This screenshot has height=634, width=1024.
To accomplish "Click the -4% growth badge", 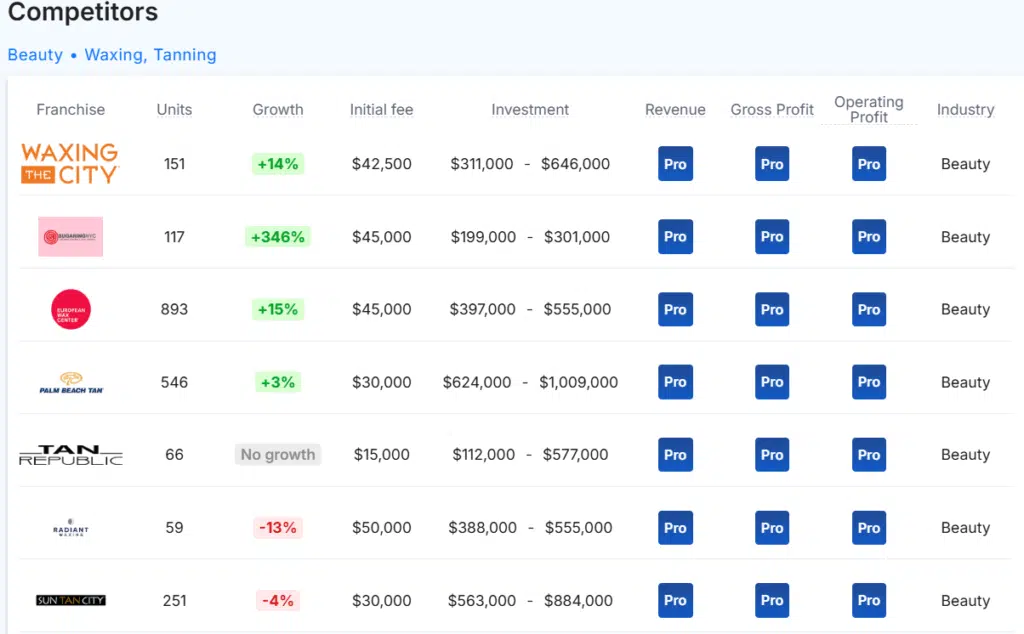I will pos(278,600).
